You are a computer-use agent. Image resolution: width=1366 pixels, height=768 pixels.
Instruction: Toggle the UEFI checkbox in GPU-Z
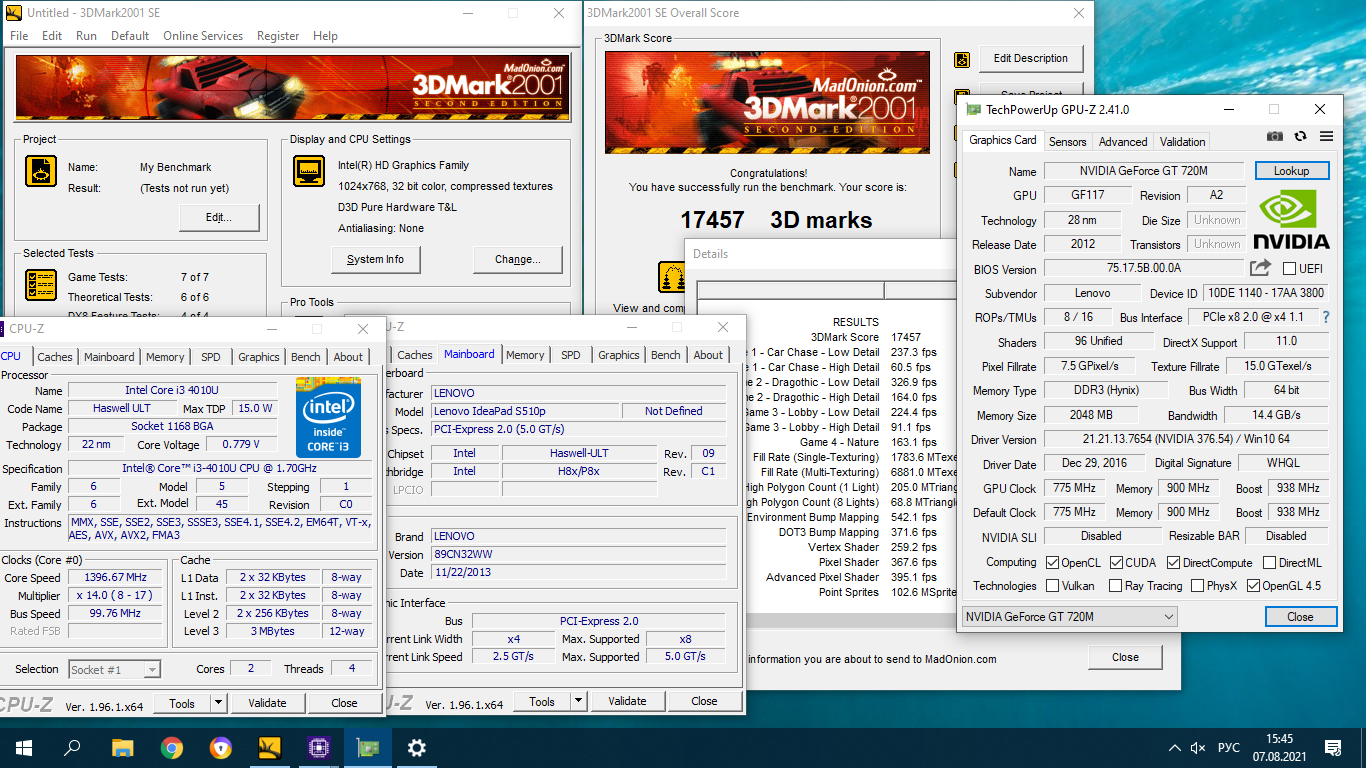(1289, 268)
